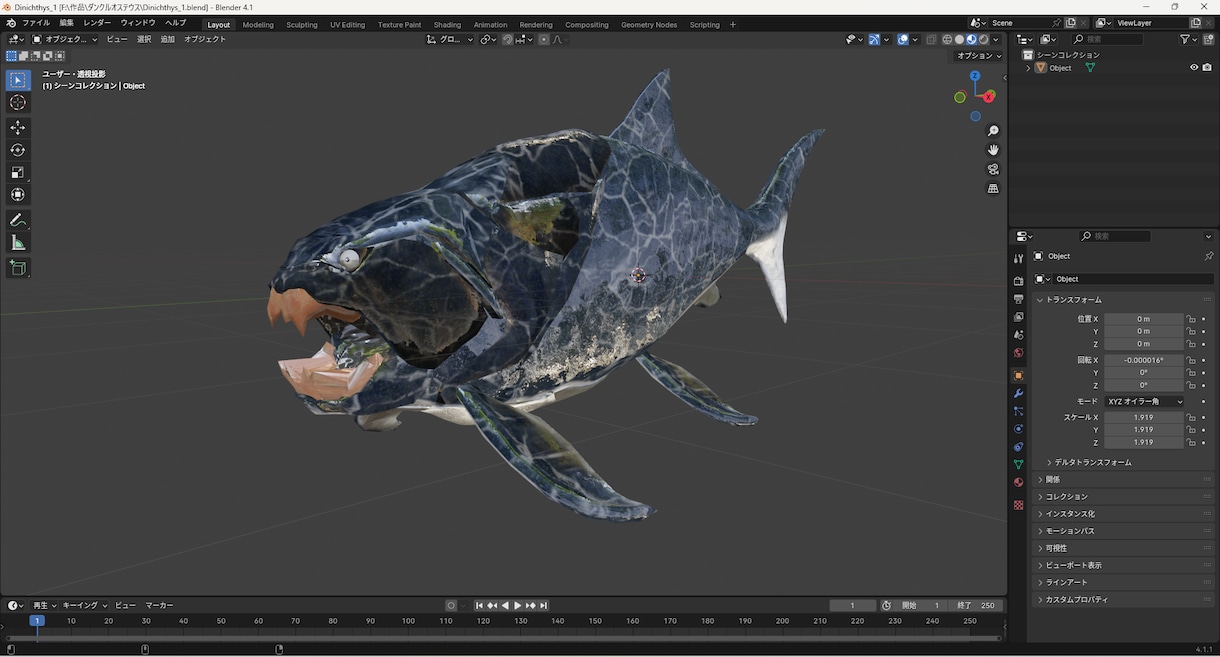Click the zoom view magnifier icon
This screenshot has height=657, width=1220.
coord(993,131)
